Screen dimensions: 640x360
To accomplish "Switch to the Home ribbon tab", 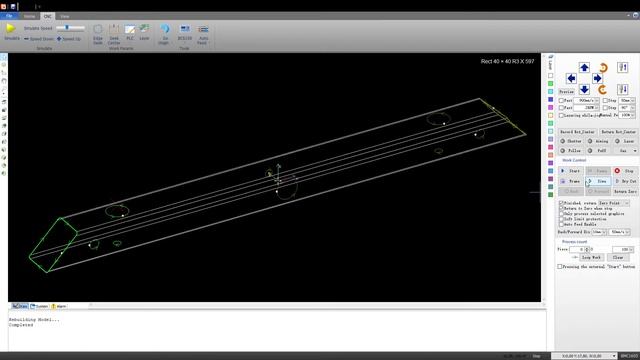I will point(29,16).
